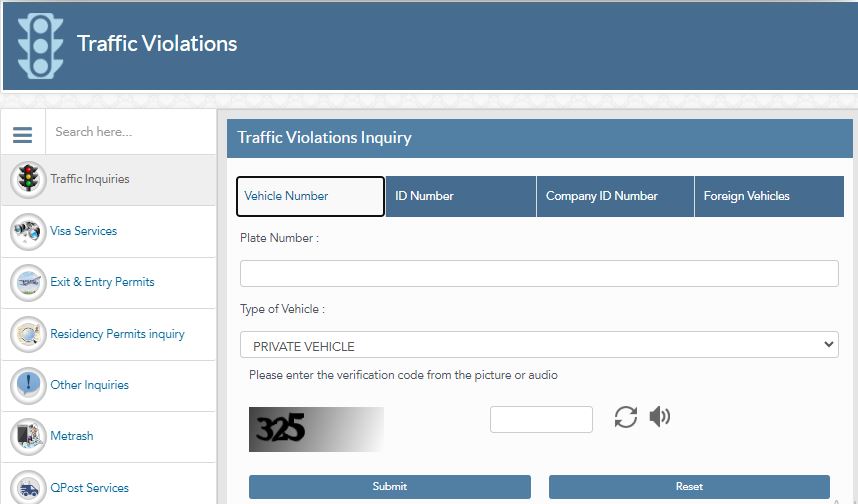The height and width of the screenshot is (504, 858).
Task: Open the hamburger menu in sidebar
Action: coord(22,134)
